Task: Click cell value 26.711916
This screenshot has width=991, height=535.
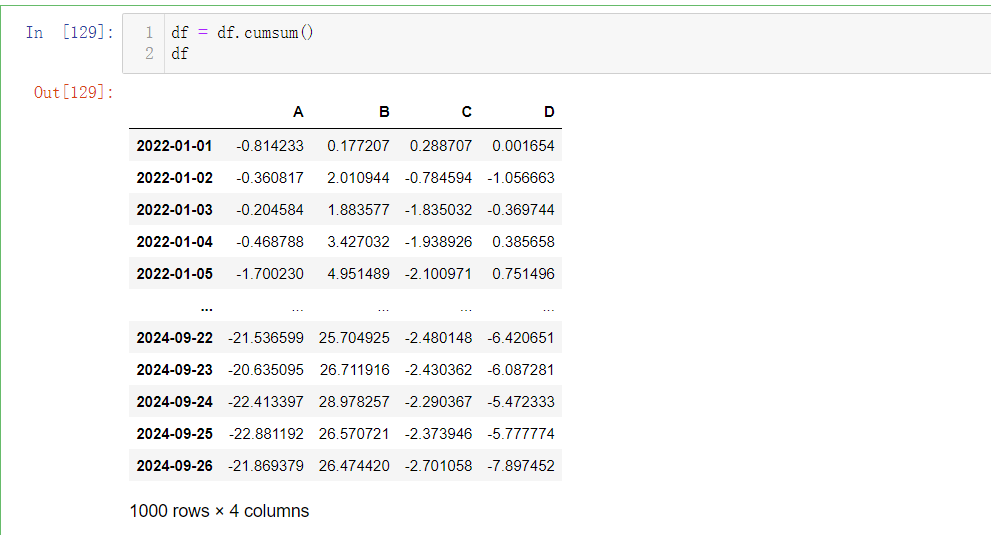Action: (x=354, y=370)
